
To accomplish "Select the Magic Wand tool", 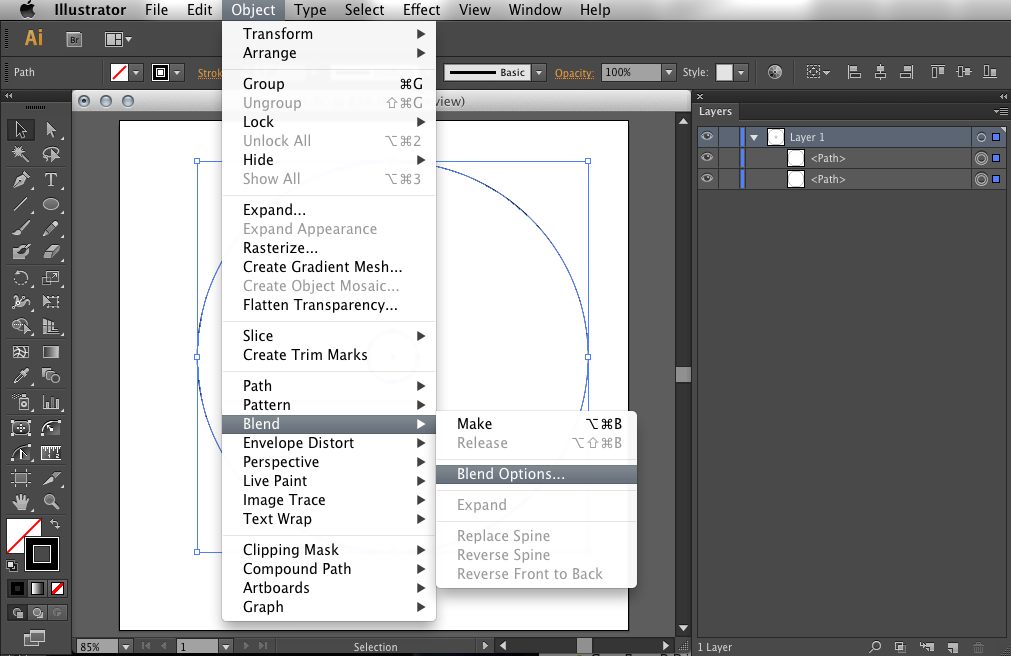I will 21,154.
